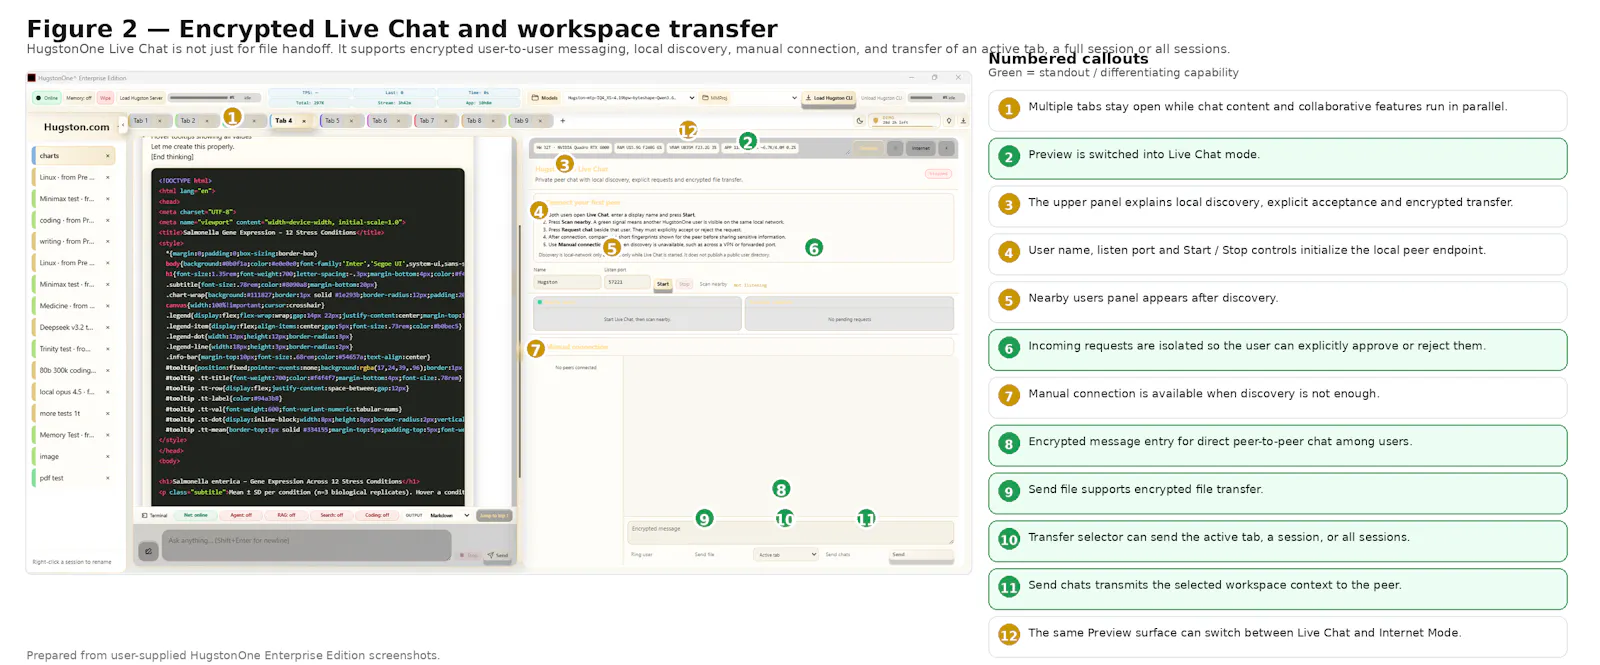
Task: Close Tab 9 with its x icon
Action: tap(540, 121)
